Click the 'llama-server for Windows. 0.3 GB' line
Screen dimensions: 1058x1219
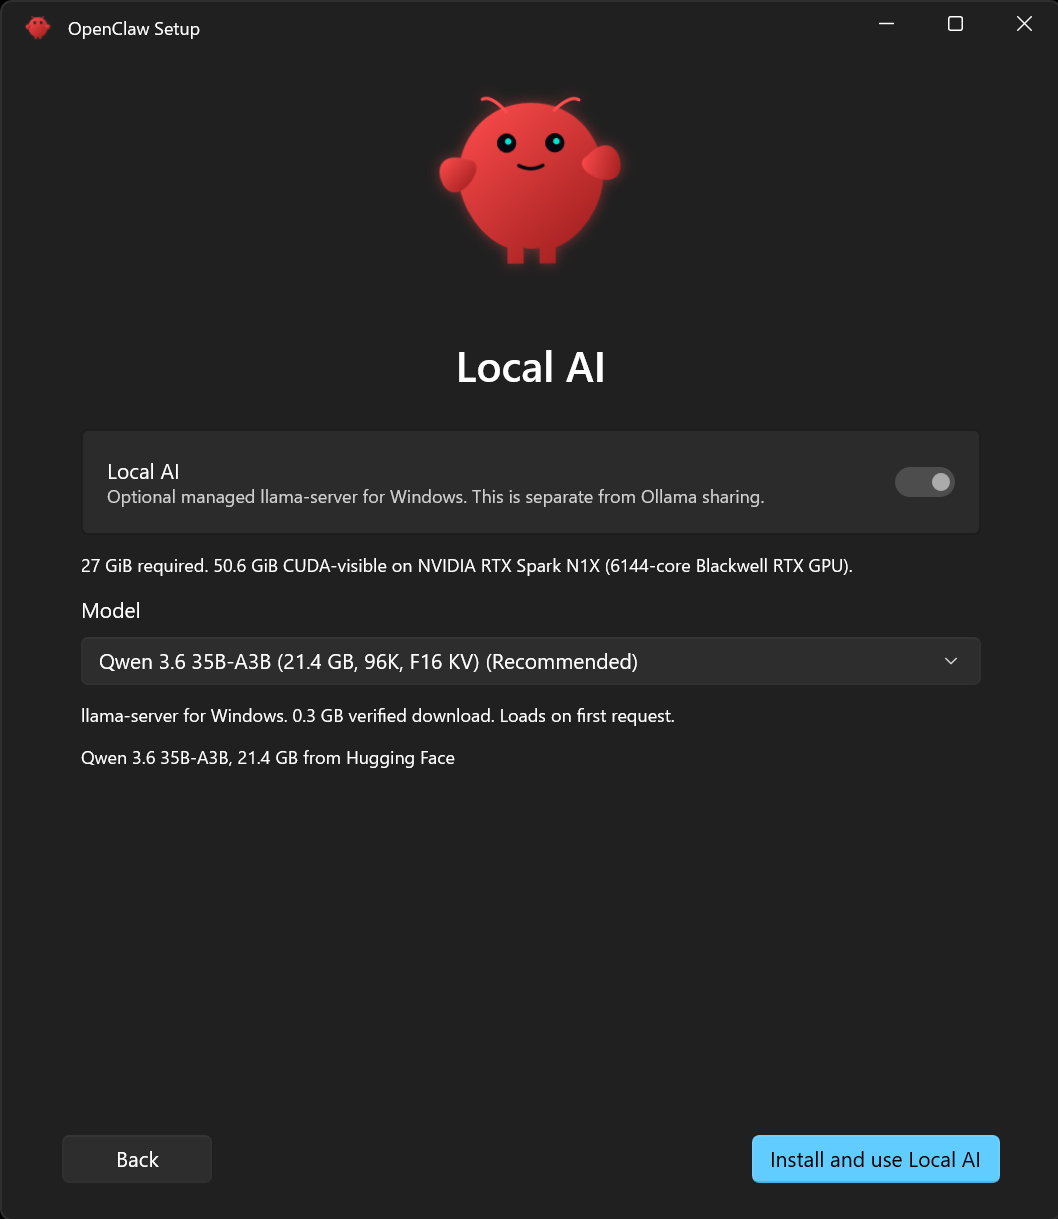tap(378, 716)
